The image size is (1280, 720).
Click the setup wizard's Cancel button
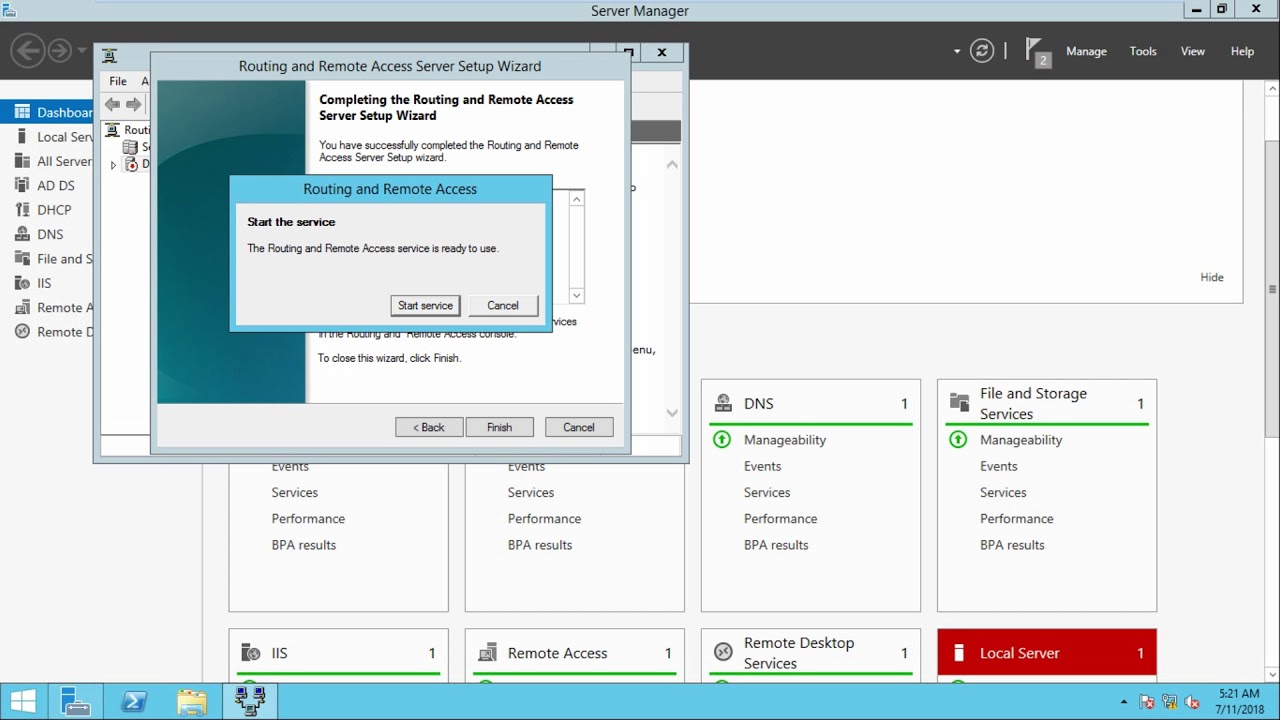pyautogui.click(x=578, y=427)
